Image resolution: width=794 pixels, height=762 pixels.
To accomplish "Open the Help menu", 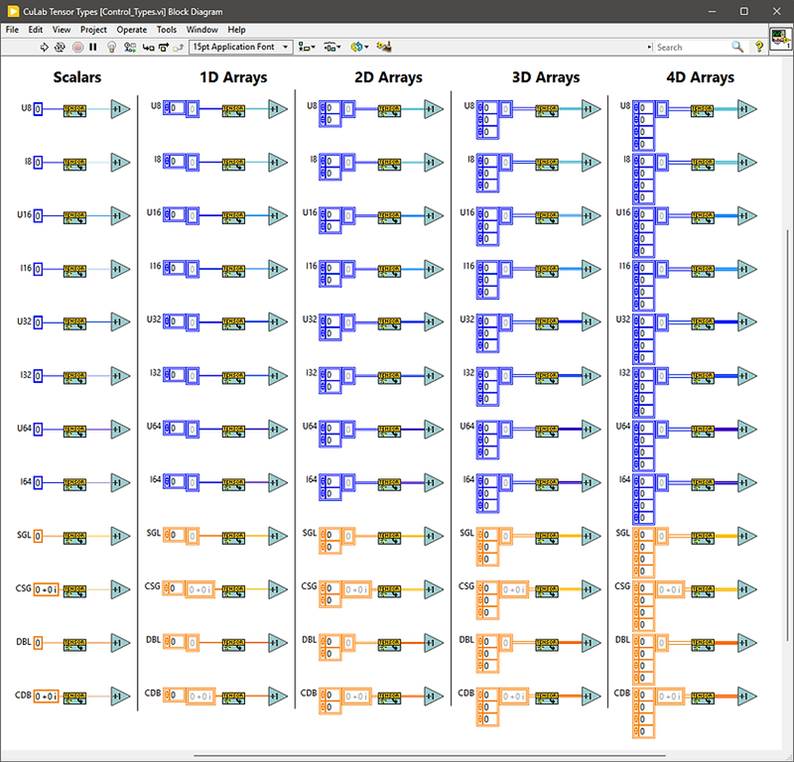I will [x=236, y=30].
